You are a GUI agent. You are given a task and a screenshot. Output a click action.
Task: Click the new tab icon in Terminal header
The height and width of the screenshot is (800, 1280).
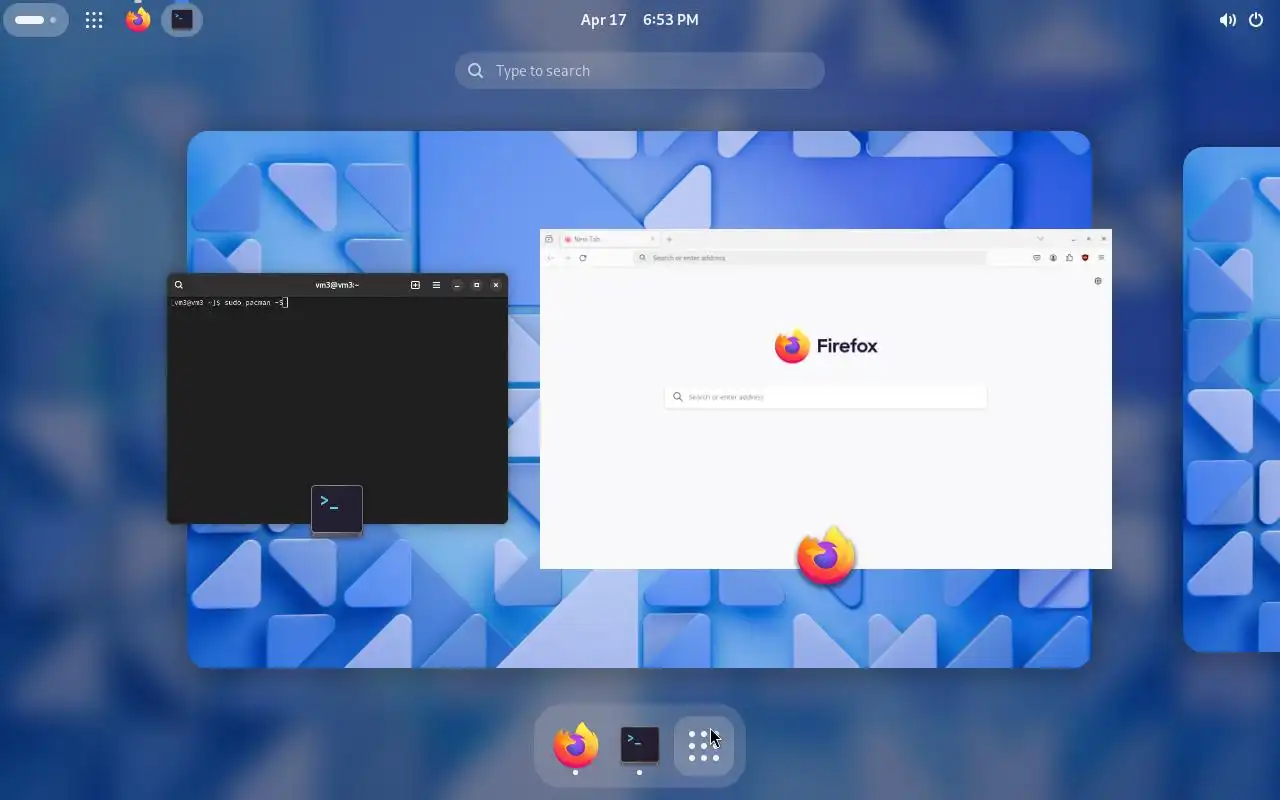tap(415, 285)
